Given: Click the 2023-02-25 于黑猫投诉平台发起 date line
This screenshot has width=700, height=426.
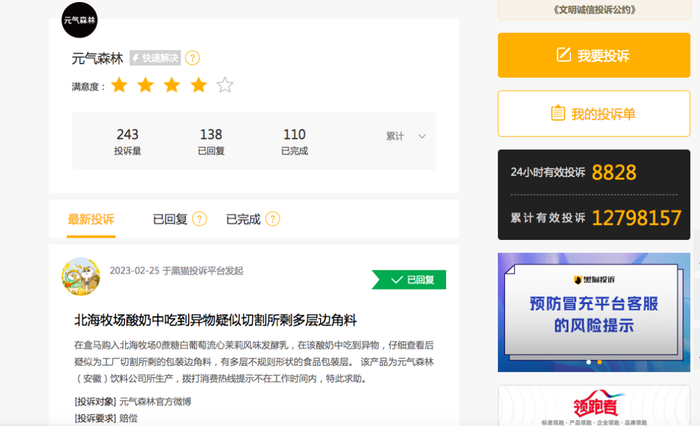Looking at the screenshot, I should (176, 271).
